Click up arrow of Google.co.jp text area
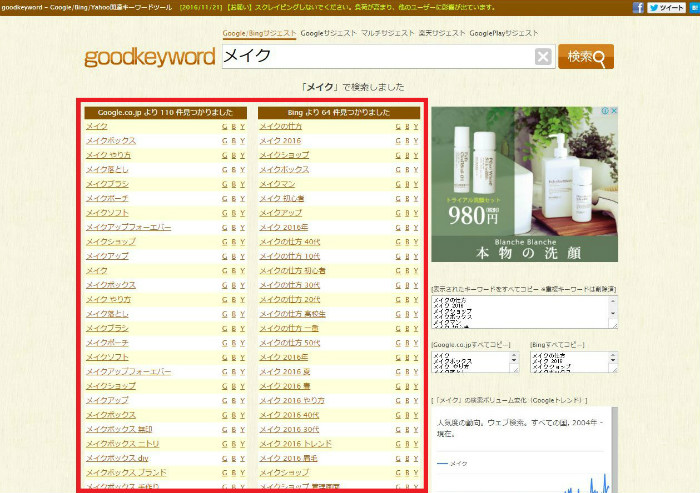Screen dimensions: 700x493 tap(514, 355)
